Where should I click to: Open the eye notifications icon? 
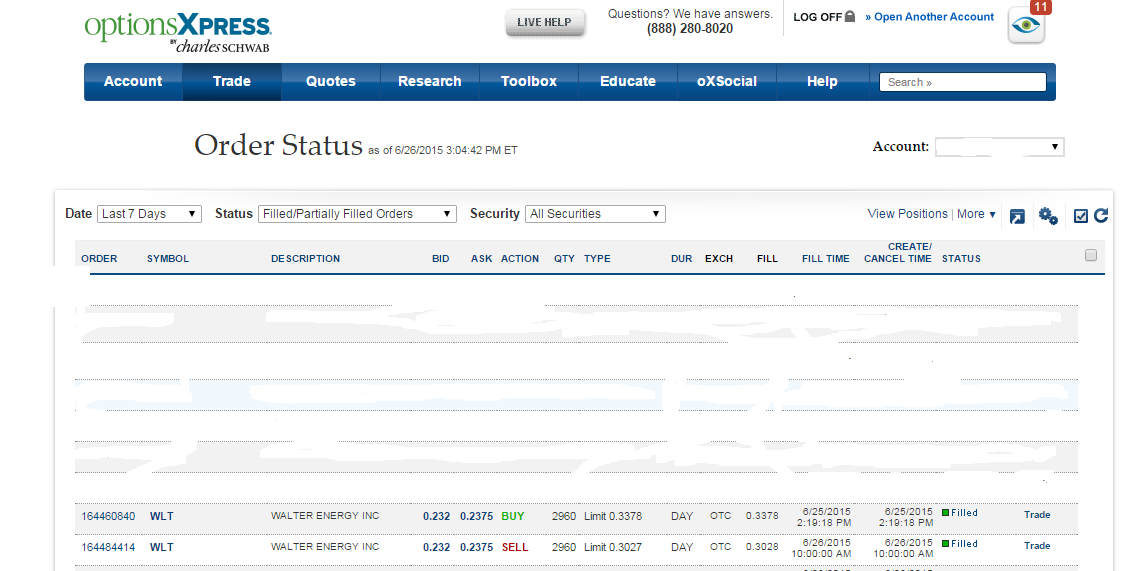click(1027, 26)
